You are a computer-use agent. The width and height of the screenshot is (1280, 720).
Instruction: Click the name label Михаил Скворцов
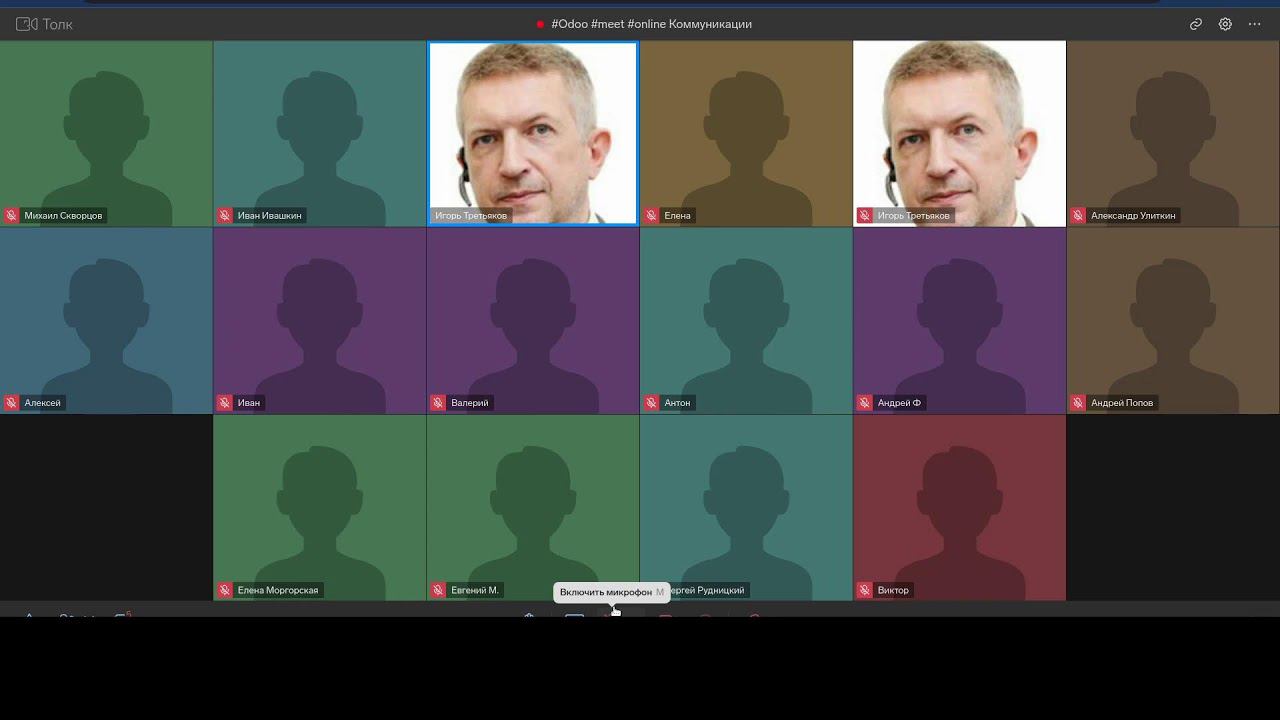tap(63, 215)
